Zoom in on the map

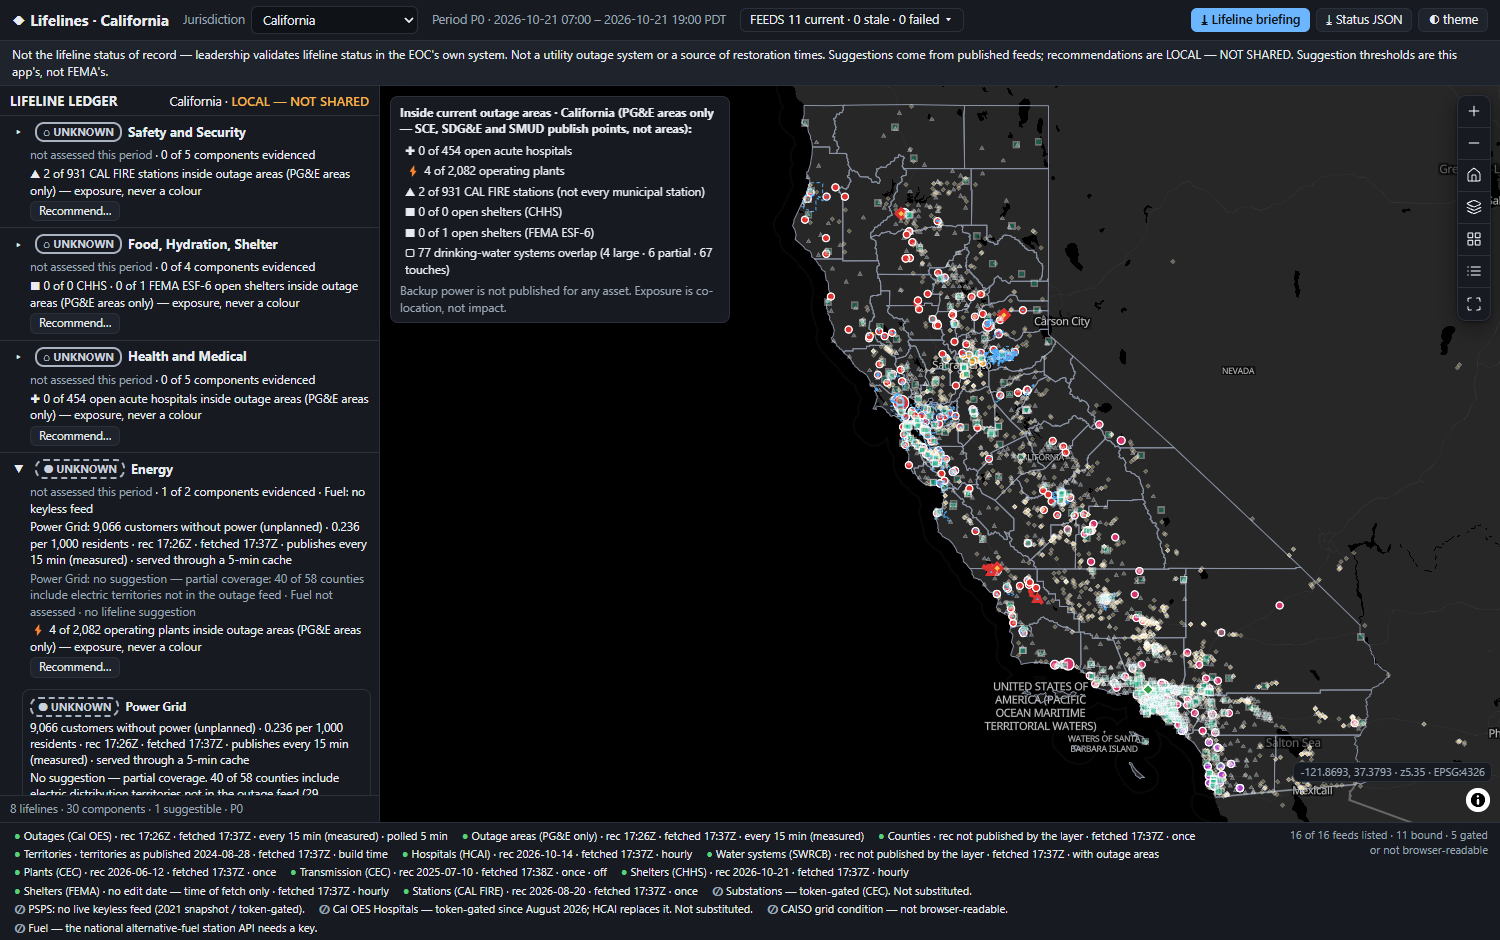coord(1473,111)
